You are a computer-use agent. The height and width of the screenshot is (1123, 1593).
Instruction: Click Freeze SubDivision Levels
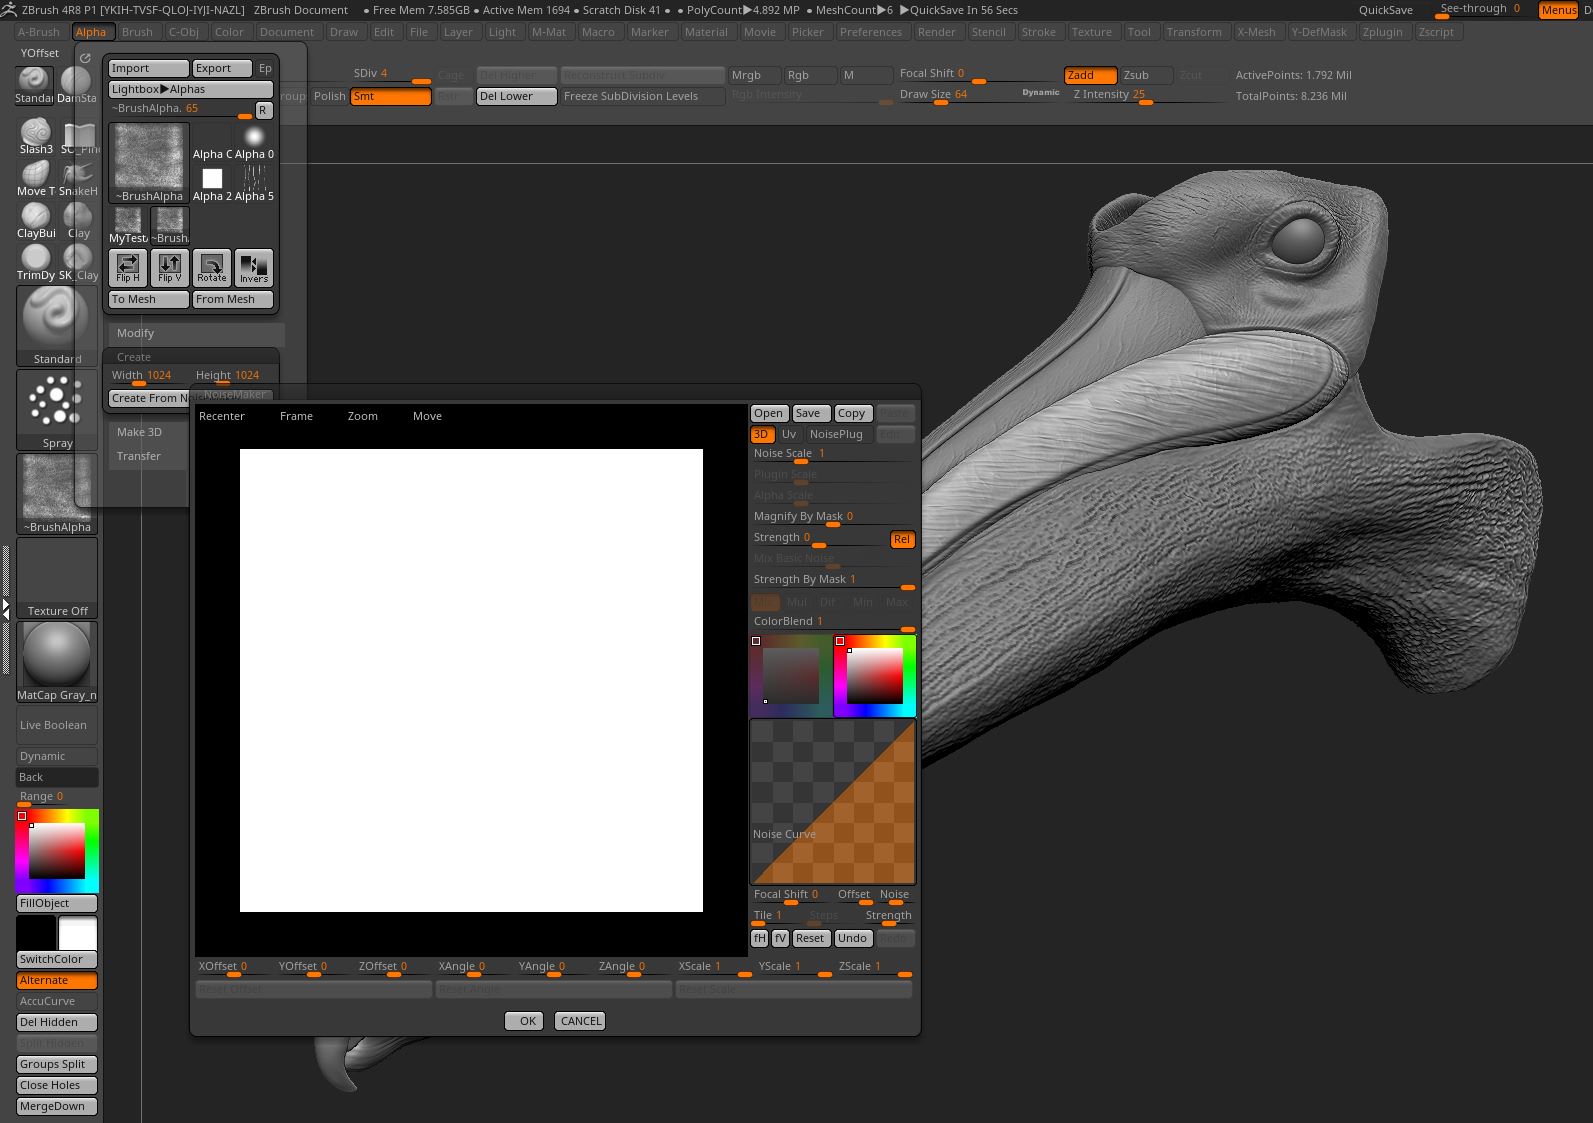pyautogui.click(x=642, y=96)
